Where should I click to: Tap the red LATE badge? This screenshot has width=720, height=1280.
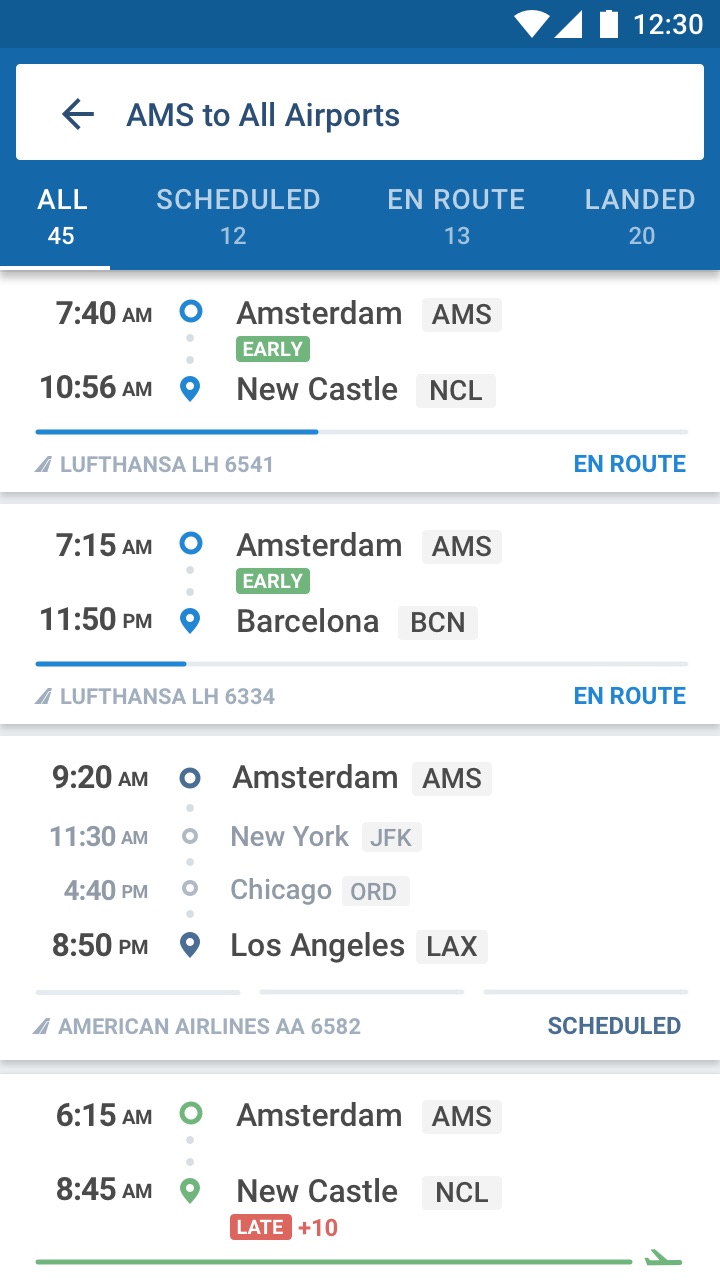260,1227
